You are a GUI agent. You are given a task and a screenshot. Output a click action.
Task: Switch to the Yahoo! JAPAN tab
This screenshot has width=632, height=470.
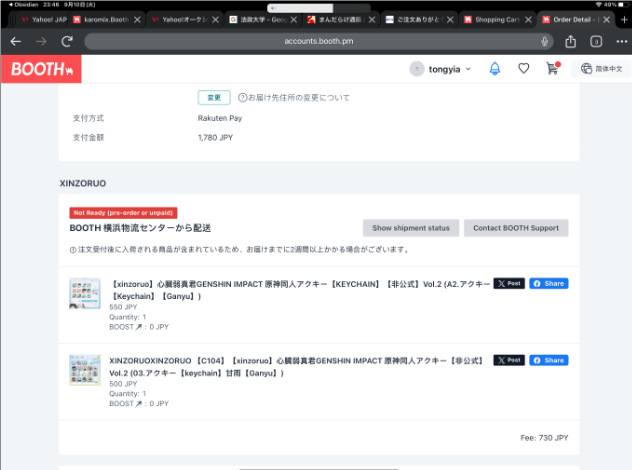(x=43, y=19)
